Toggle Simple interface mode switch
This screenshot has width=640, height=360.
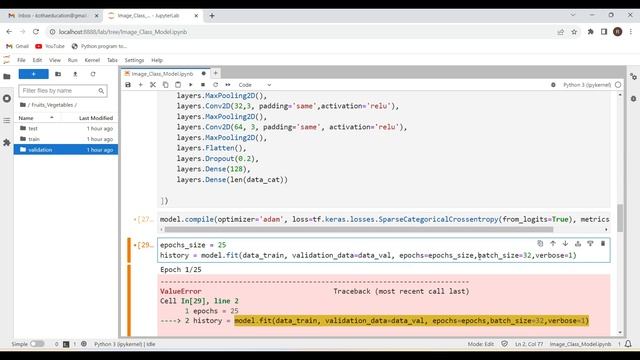pyautogui.click(x=37, y=344)
